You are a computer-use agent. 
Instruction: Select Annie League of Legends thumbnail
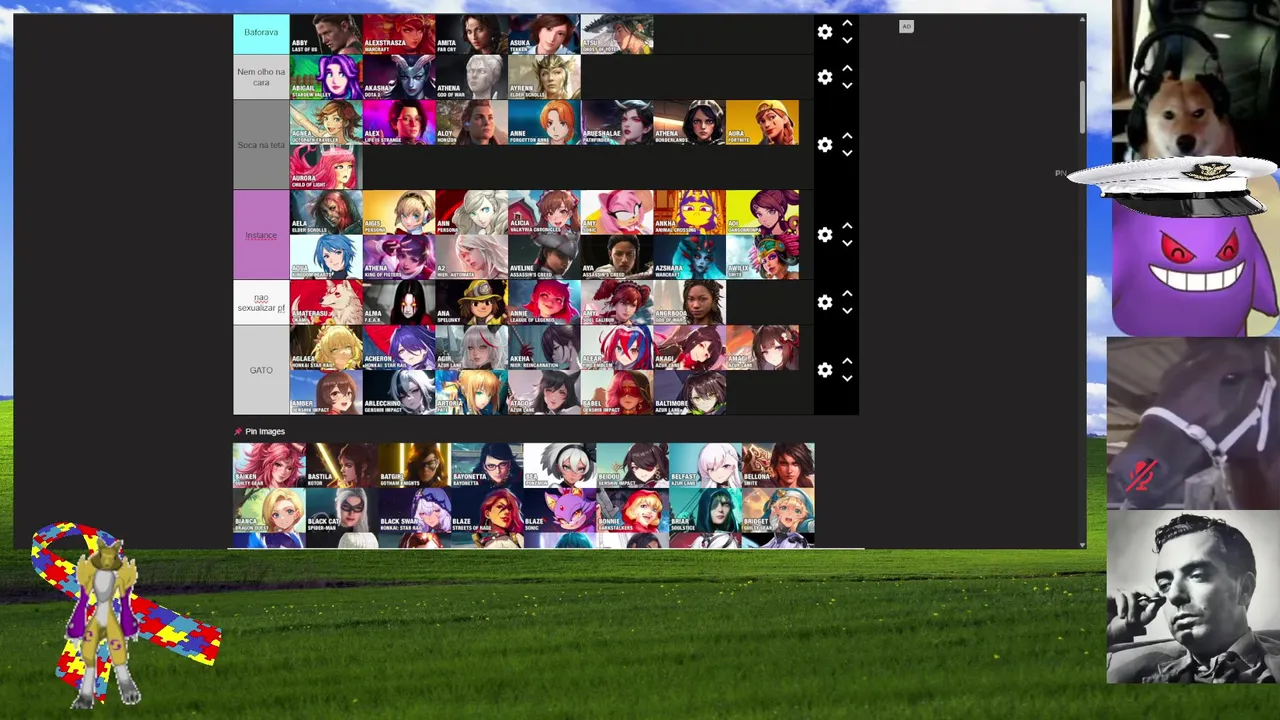544,302
